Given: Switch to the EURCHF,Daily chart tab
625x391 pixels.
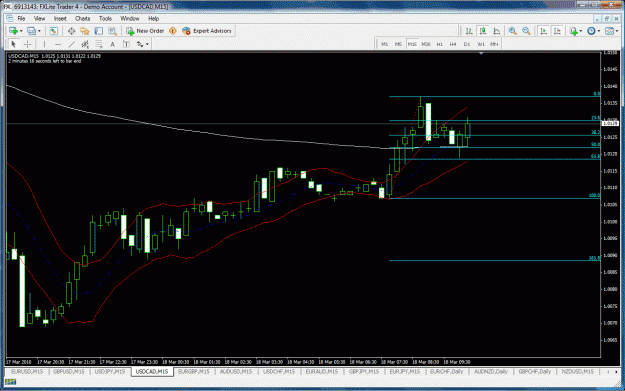Looking at the screenshot, I should 446,371.
